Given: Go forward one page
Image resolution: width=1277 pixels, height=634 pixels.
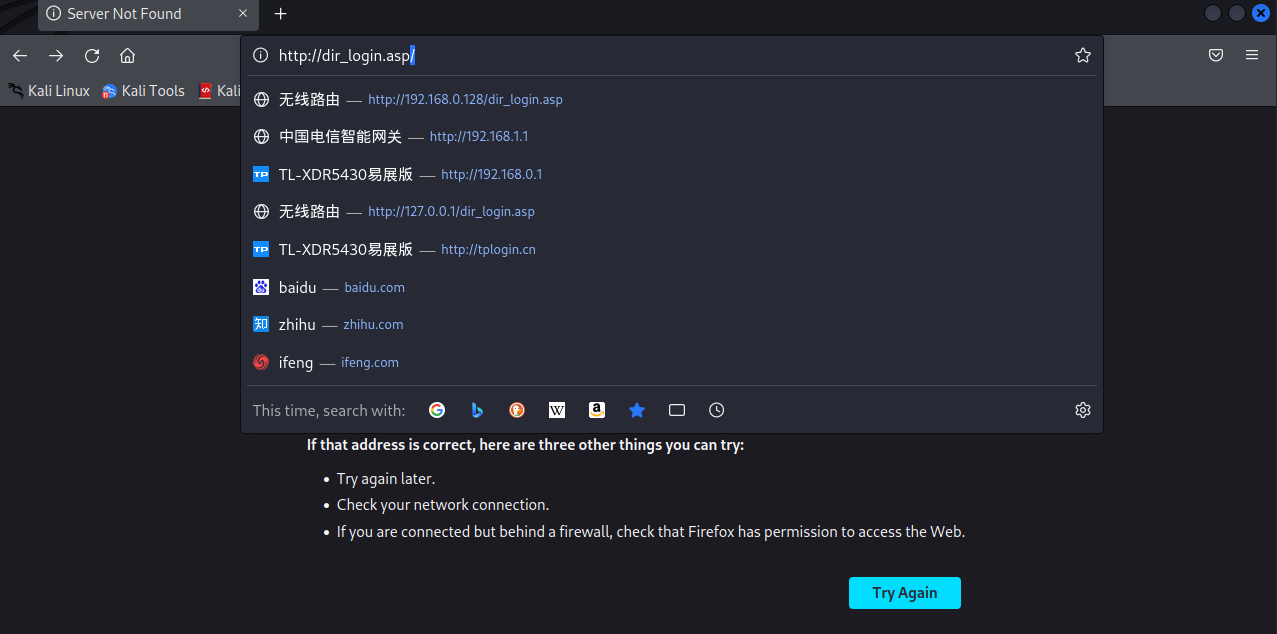Looking at the screenshot, I should (x=56, y=56).
